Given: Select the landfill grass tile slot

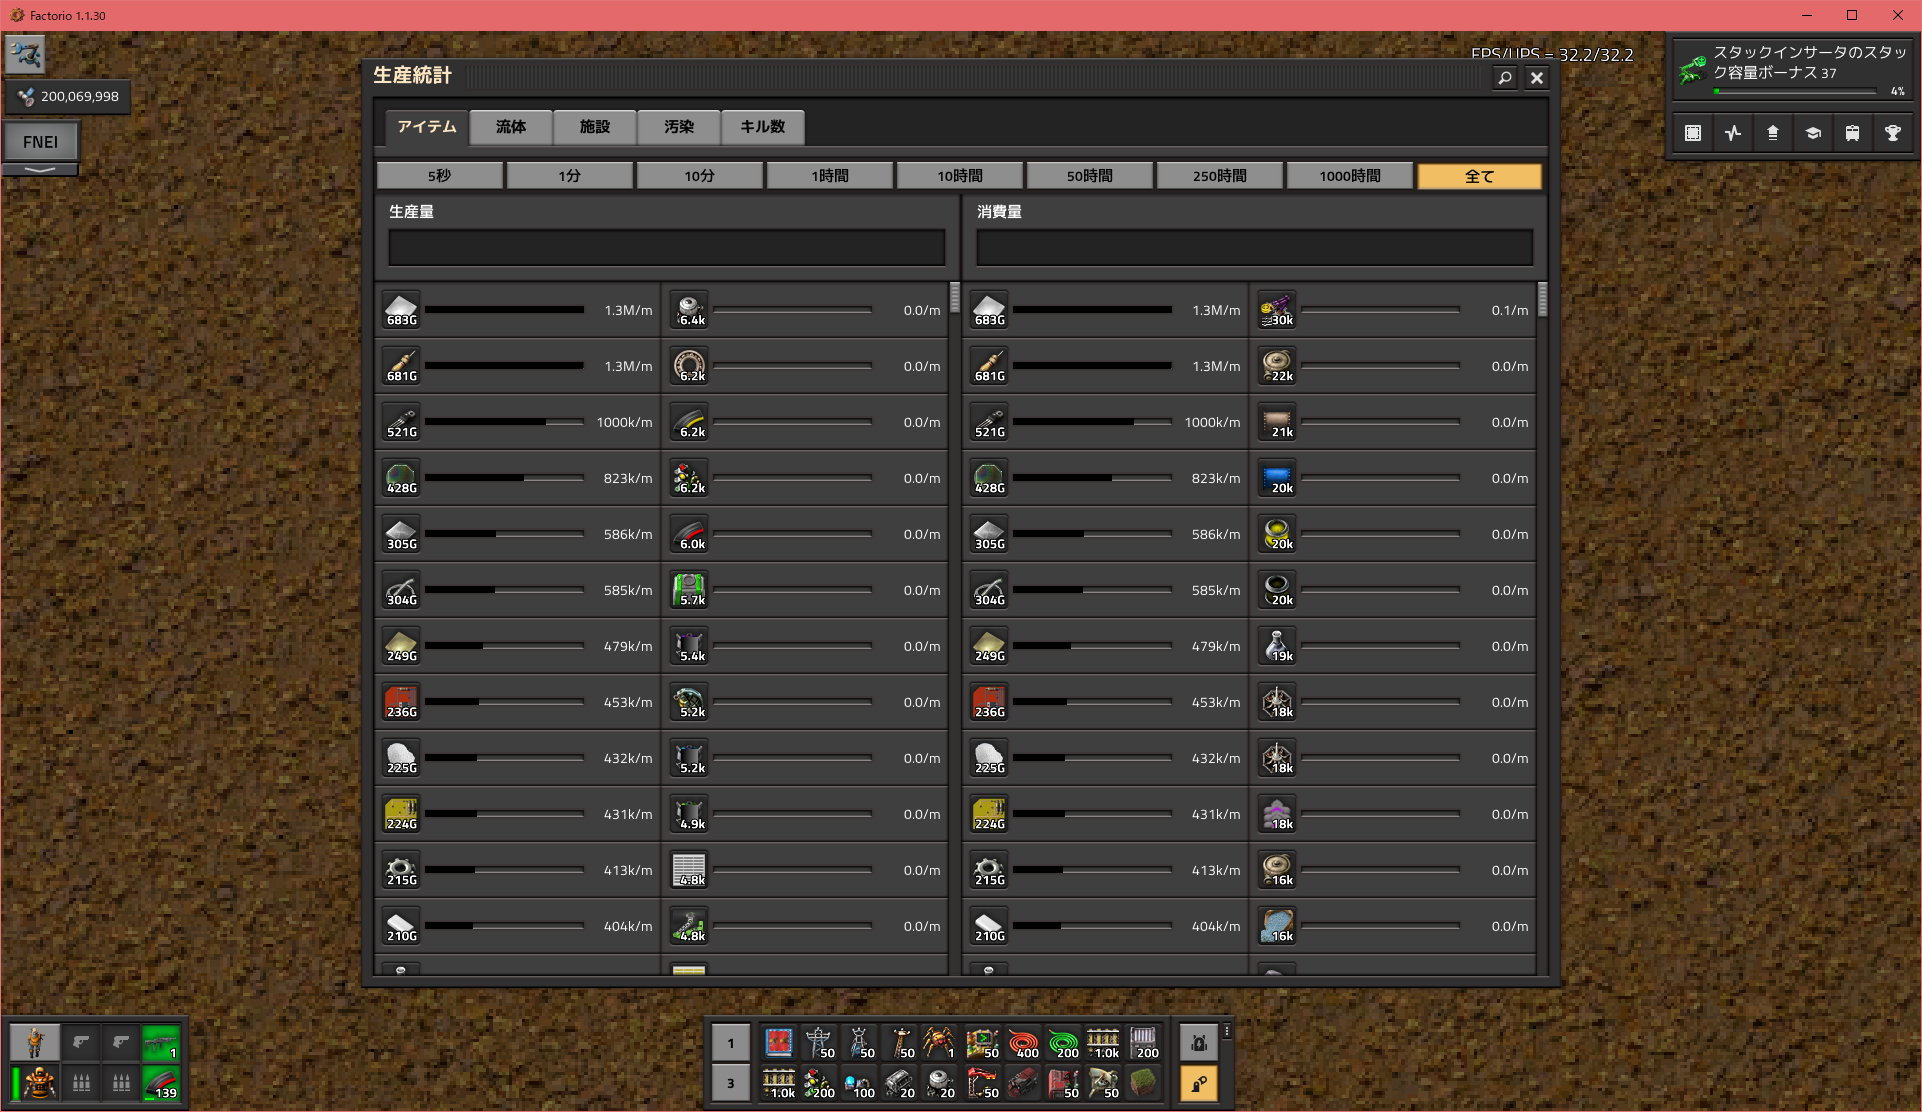Looking at the screenshot, I should 1143,1083.
